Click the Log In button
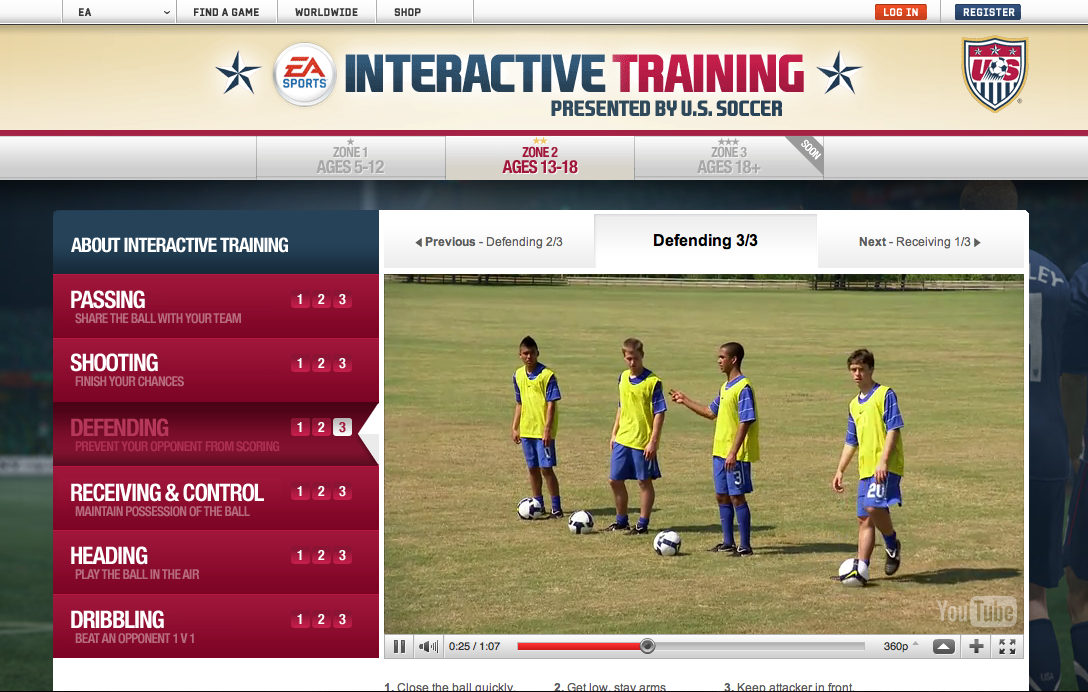The image size is (1088, 692). pyautogui.click(x=901, y=12)
